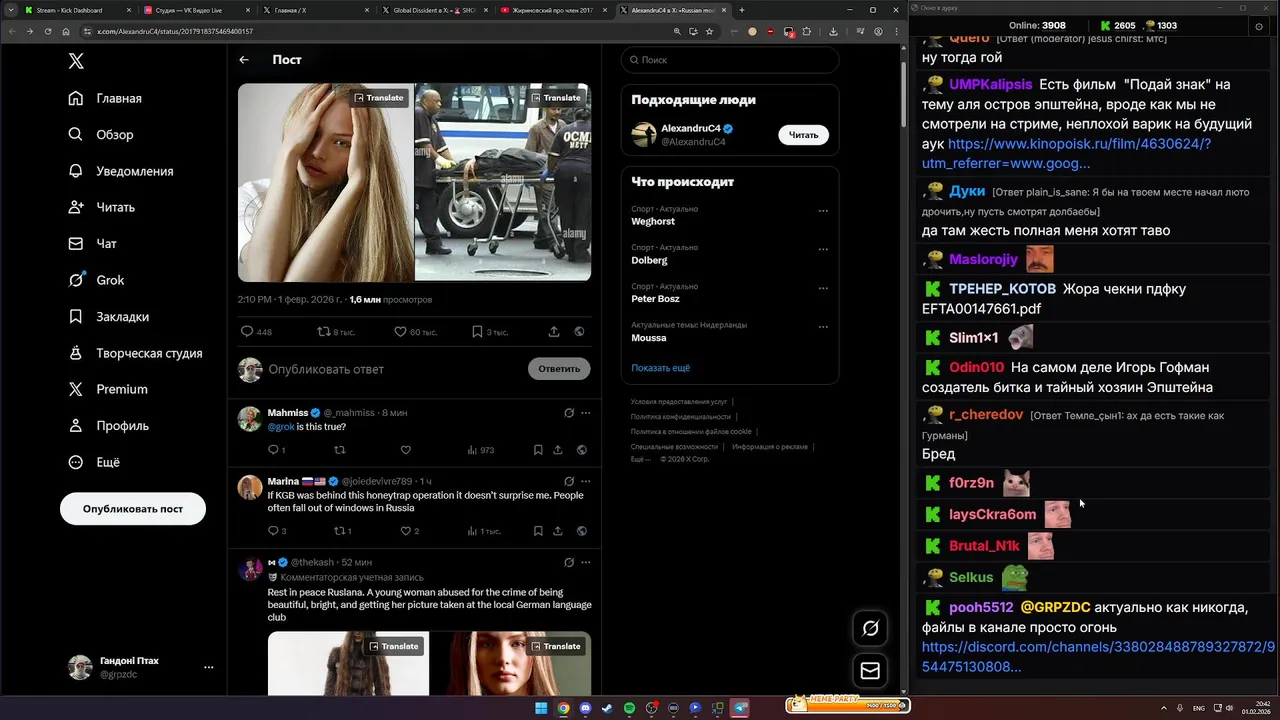
Task: Click Читать to follow AlexandruC4
Action: coord(804,135)
